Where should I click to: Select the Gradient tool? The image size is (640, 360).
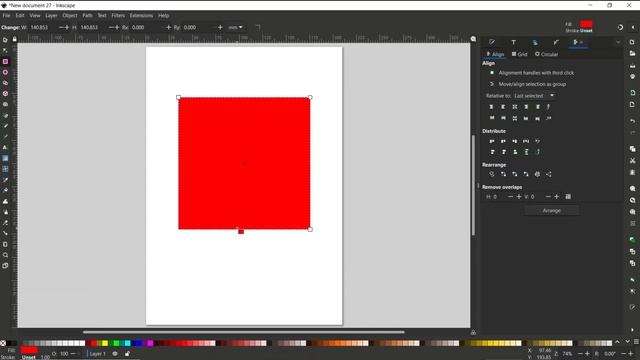coord(5,158)
